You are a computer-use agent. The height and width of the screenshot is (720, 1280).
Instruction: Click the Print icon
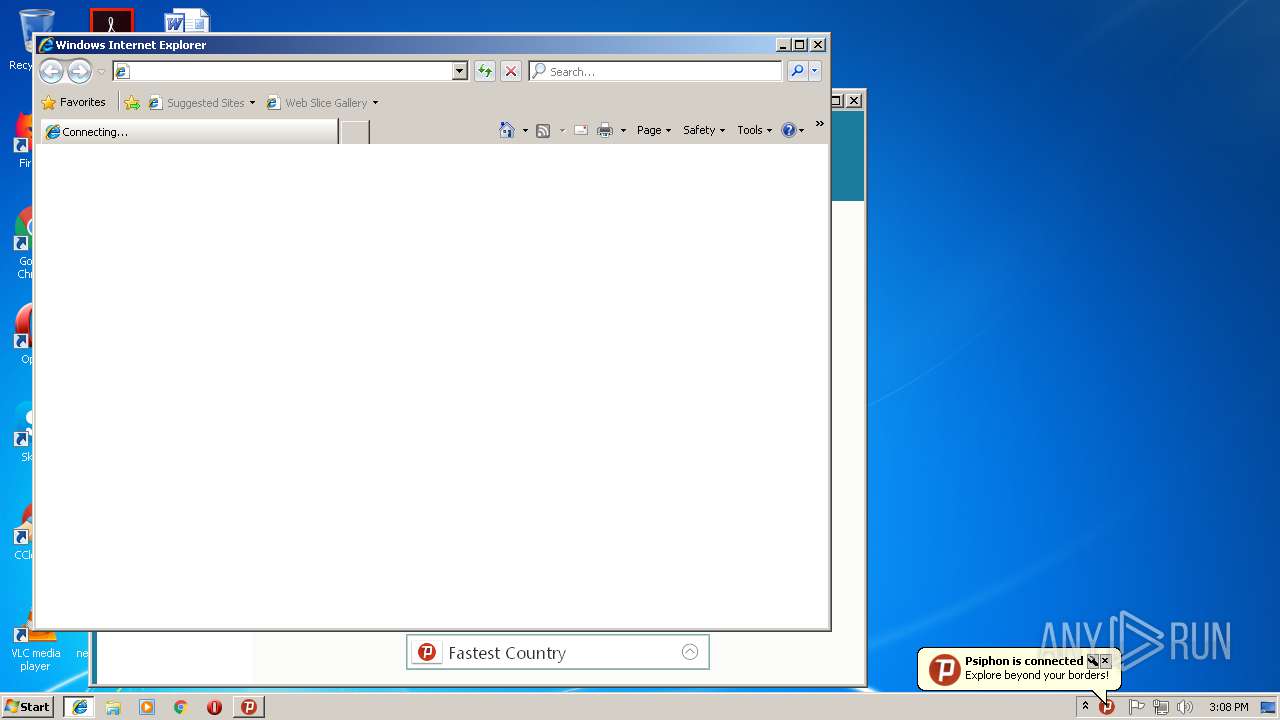click(605, 130)
